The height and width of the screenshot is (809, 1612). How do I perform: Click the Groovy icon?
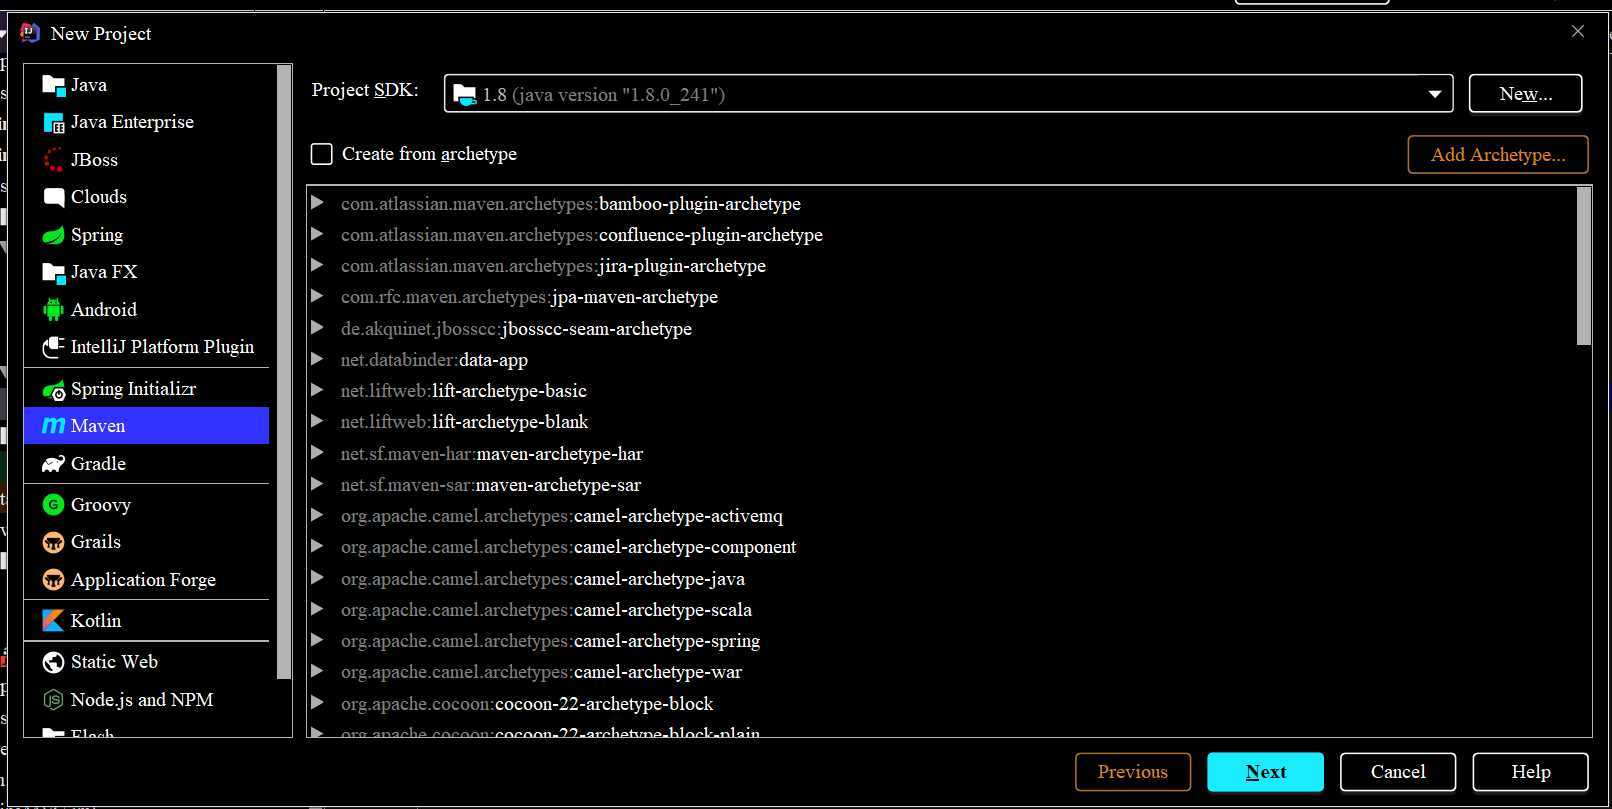point(54,505)
